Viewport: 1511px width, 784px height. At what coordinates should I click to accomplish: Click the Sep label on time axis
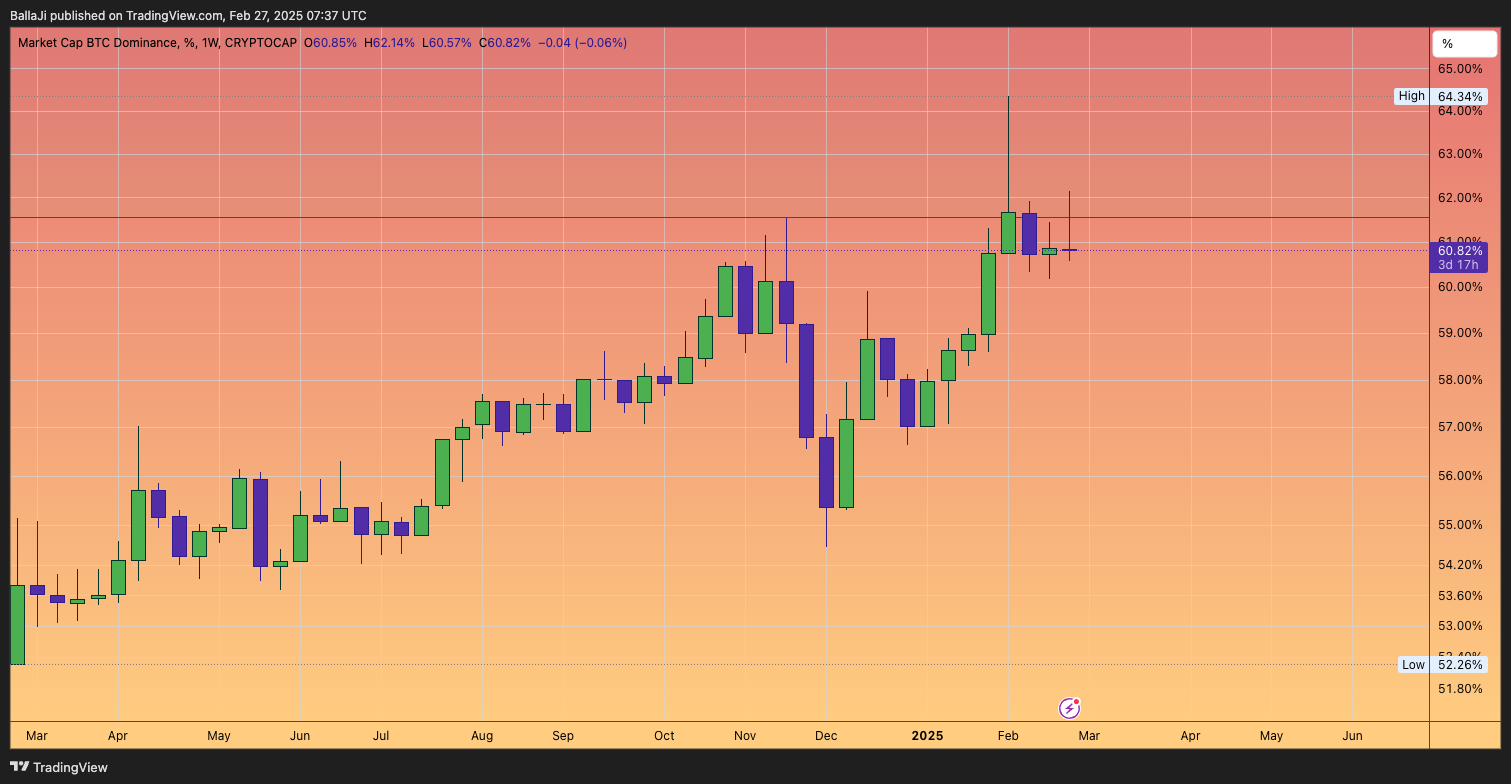tap(563, 736)
